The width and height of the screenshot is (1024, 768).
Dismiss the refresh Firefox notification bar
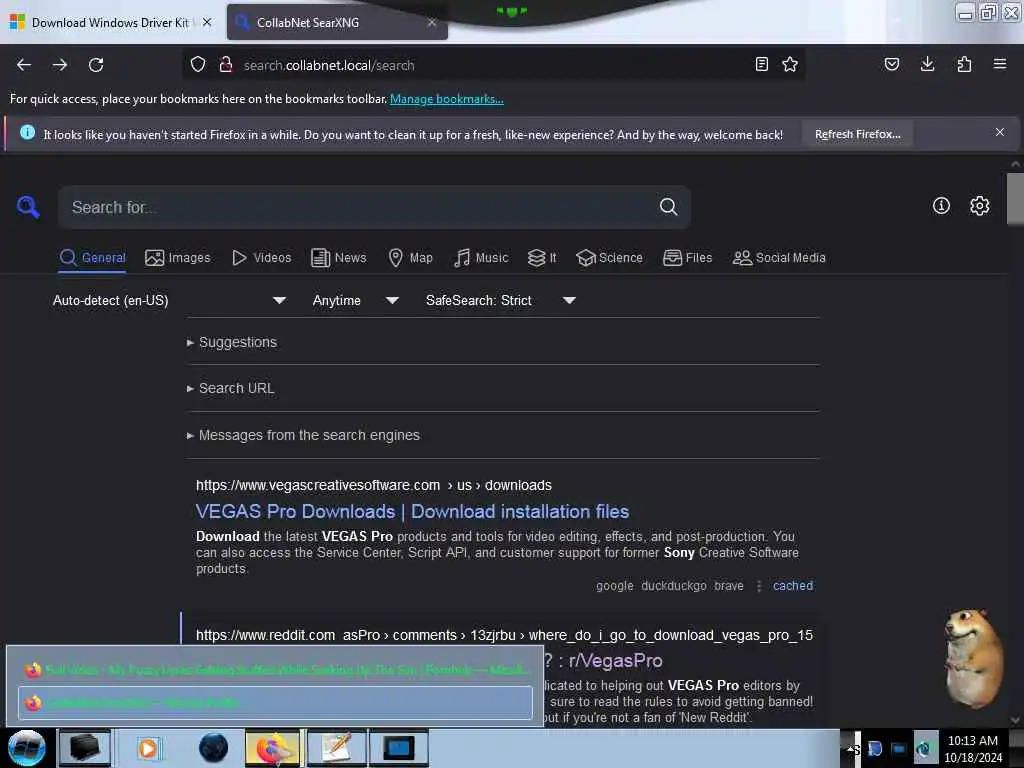pos(1000,133)
